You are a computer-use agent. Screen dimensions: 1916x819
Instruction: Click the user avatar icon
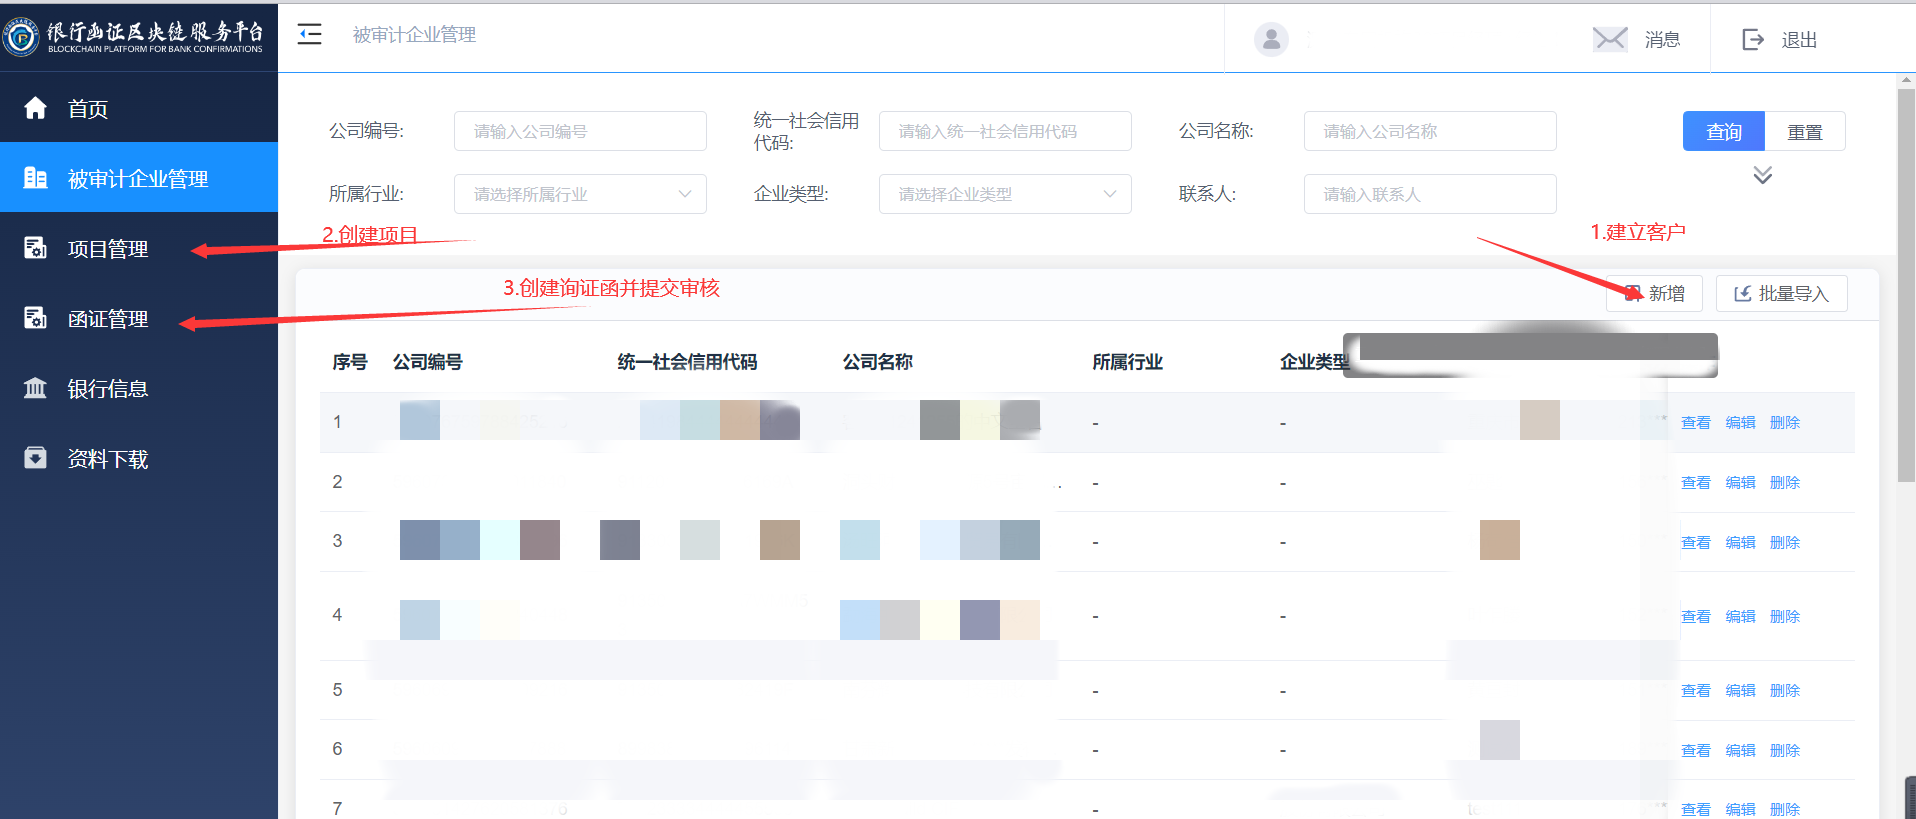click(1271, 39)
